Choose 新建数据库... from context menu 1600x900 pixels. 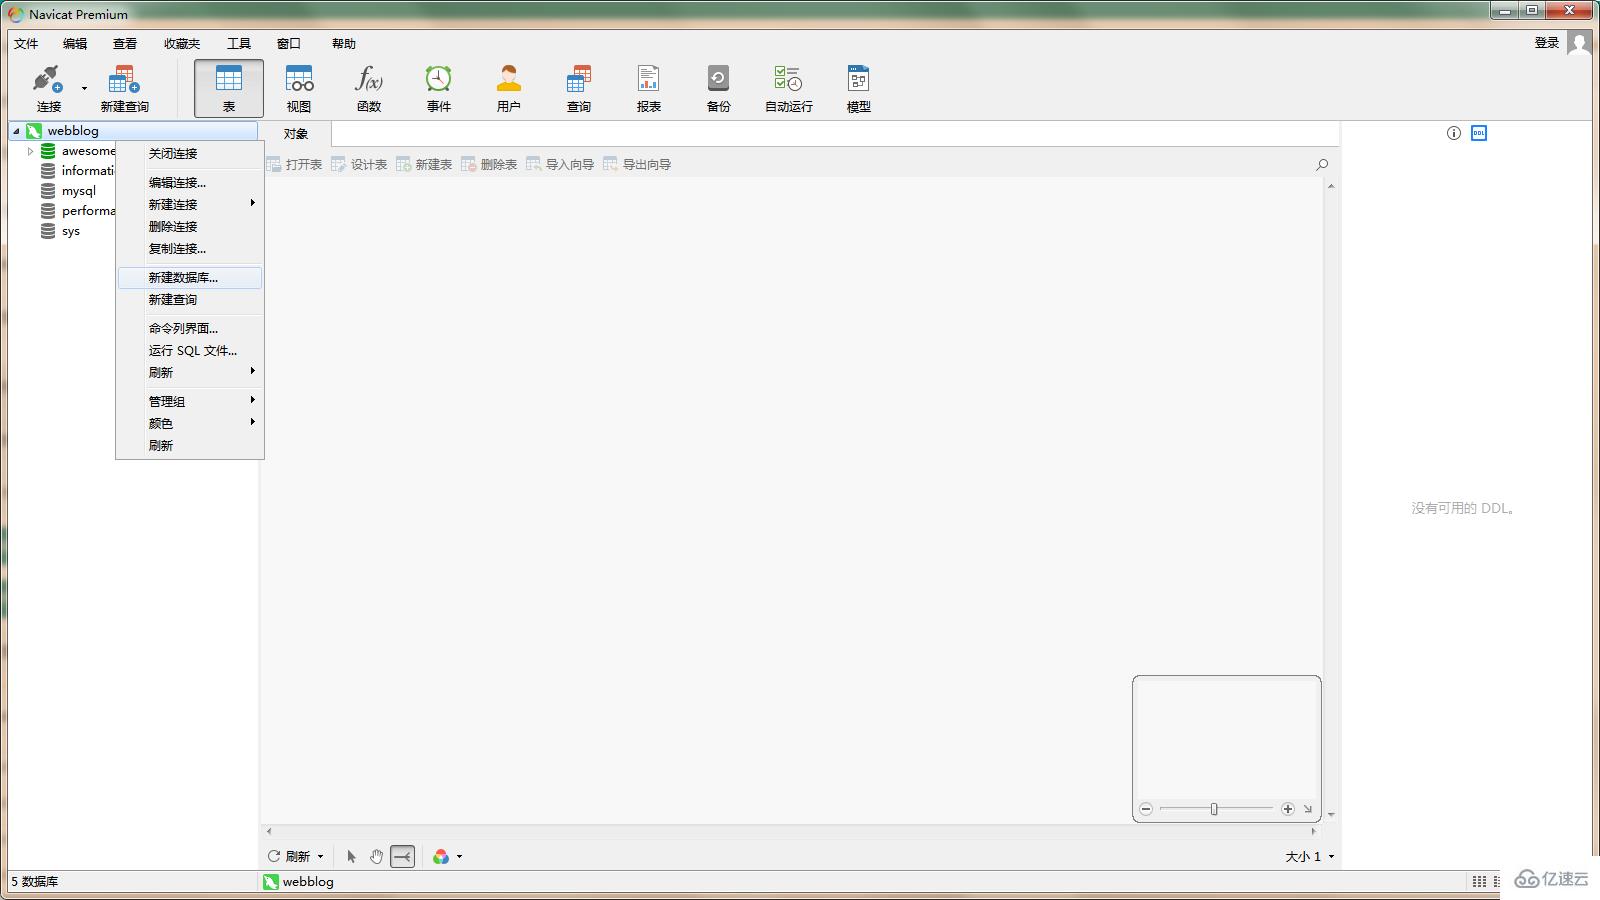190,277
